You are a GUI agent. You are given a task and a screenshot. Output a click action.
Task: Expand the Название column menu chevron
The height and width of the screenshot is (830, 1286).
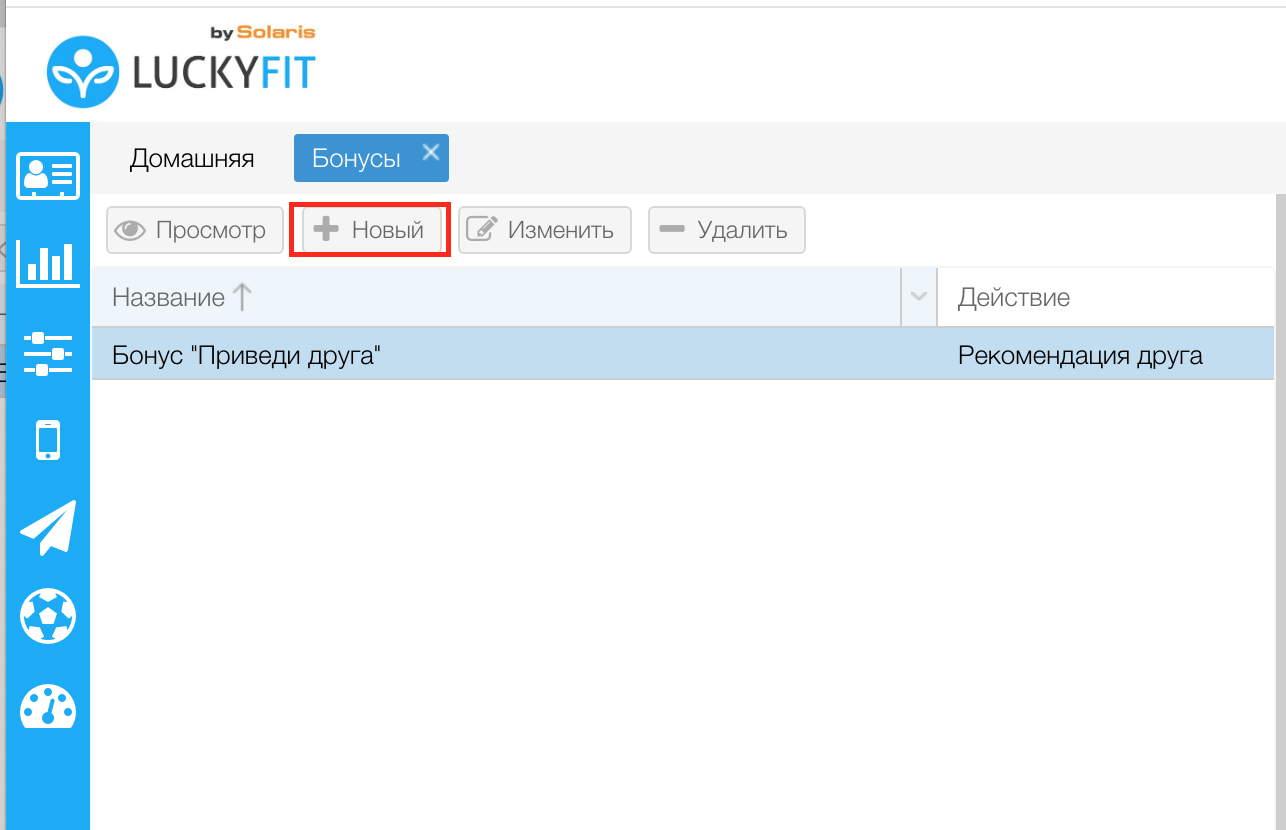coord(919,297)
